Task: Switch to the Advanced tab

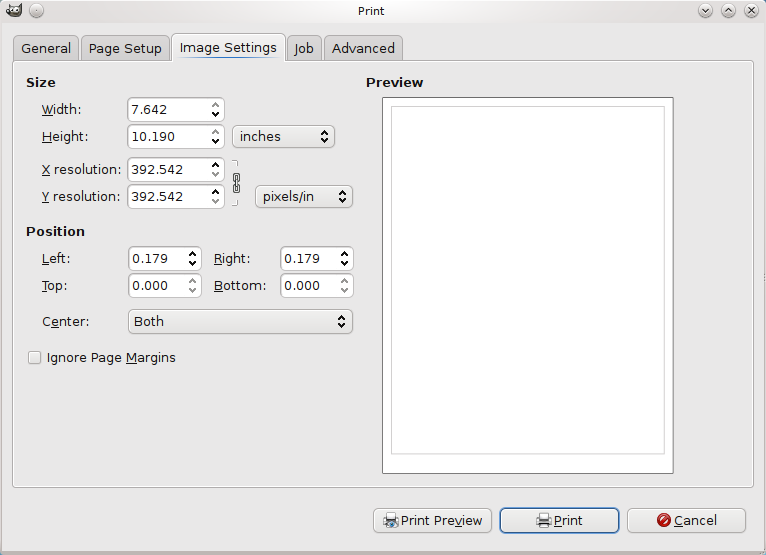Action: tap(363, 48)
